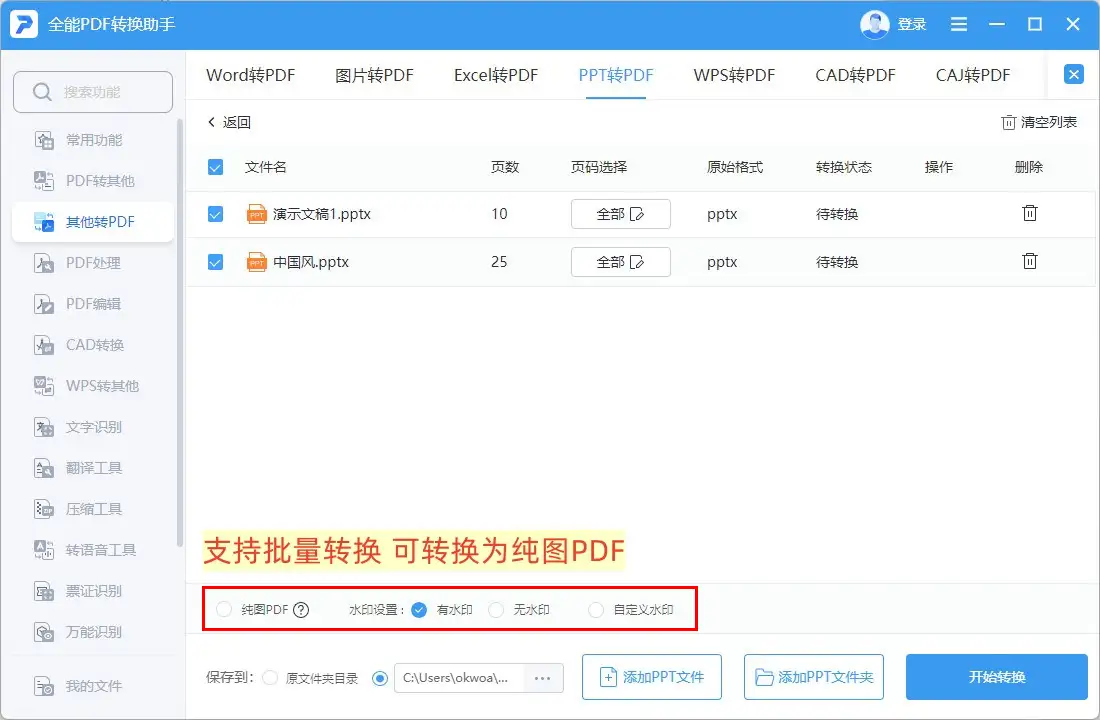Toggle the select-all checkbox in header
The height and width of the screenshot is (720, 1100).
215,167
